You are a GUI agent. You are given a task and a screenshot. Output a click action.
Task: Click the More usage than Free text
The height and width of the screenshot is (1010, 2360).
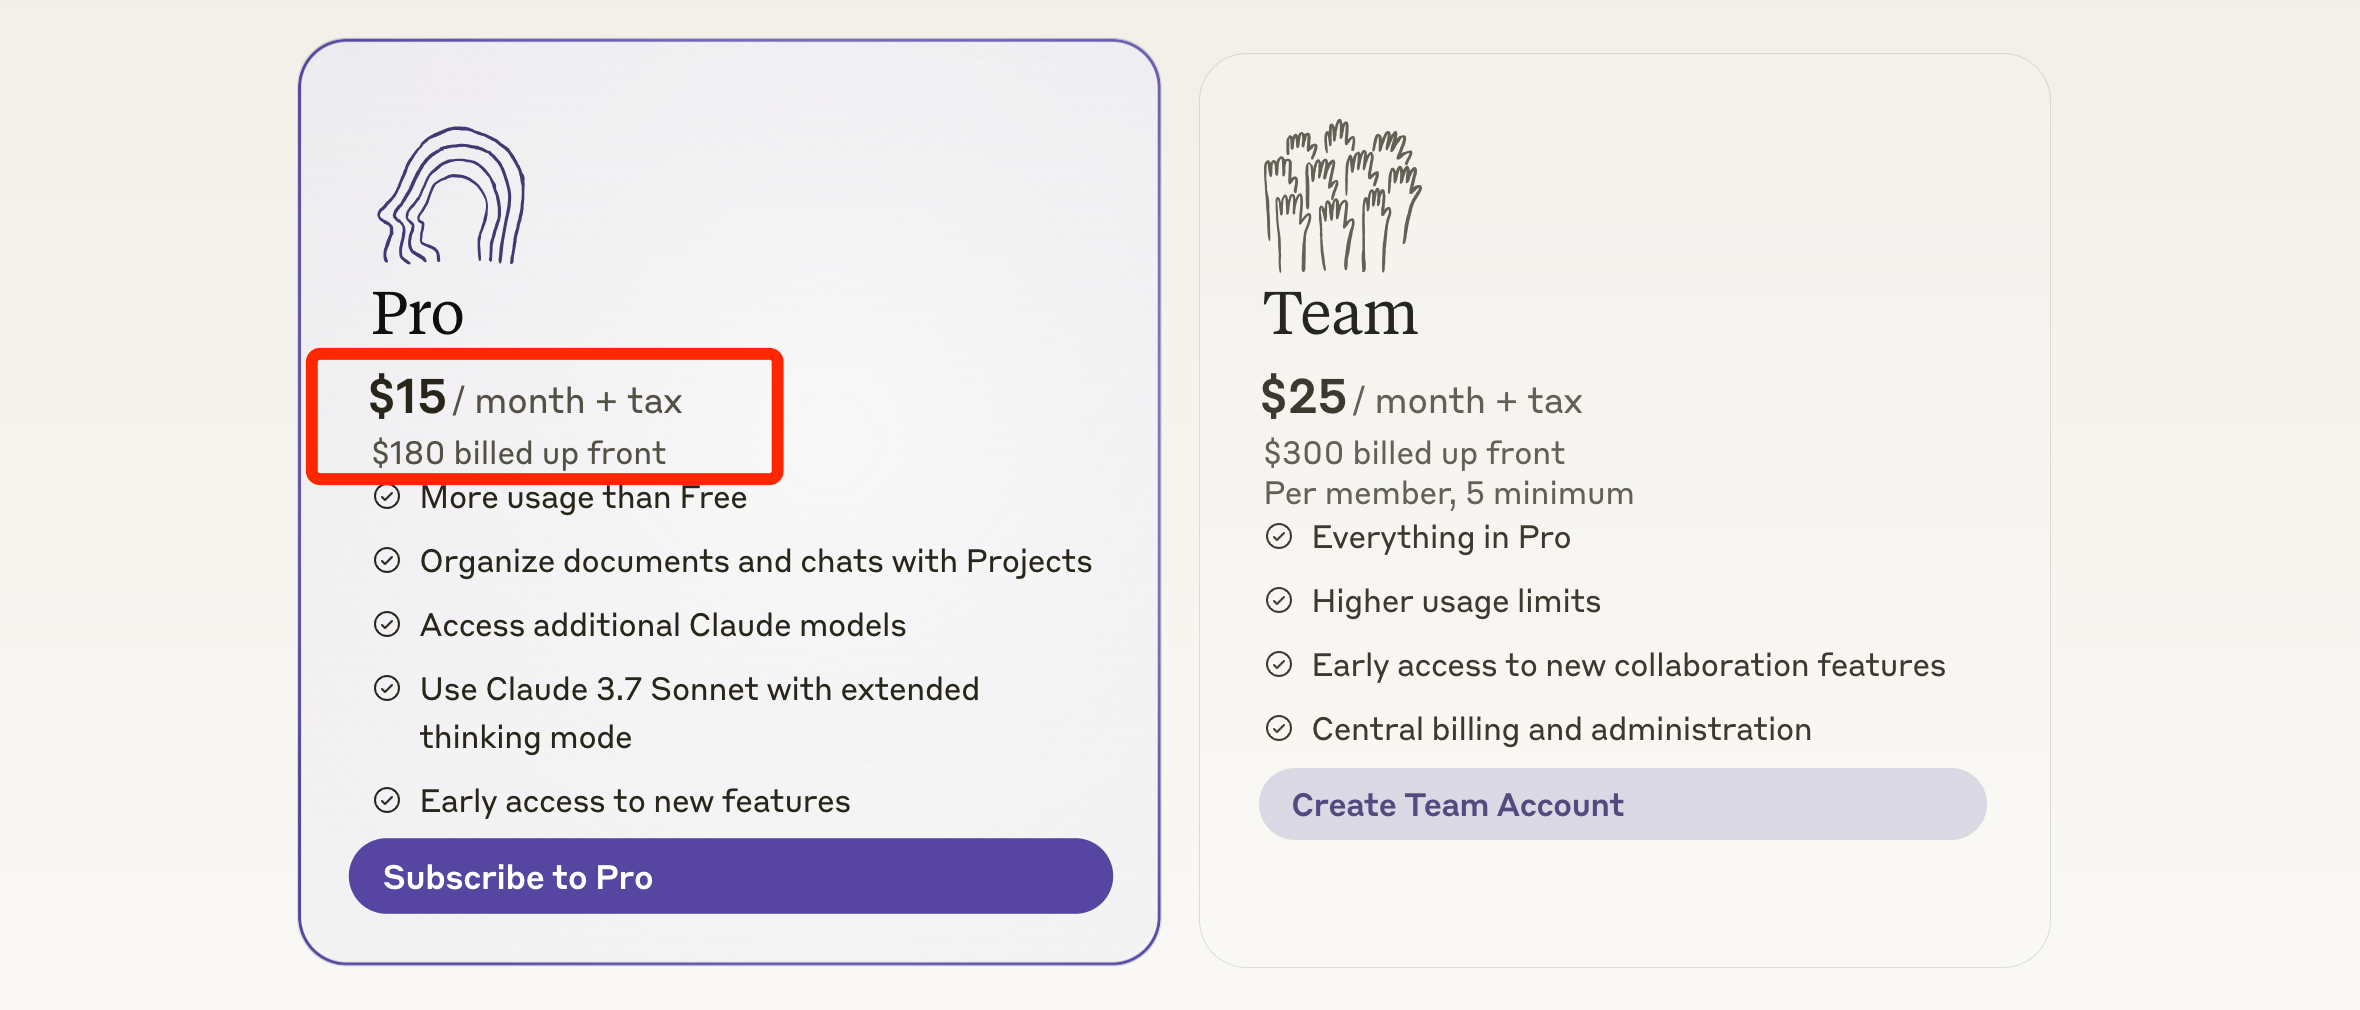click(x=584, y=497)
